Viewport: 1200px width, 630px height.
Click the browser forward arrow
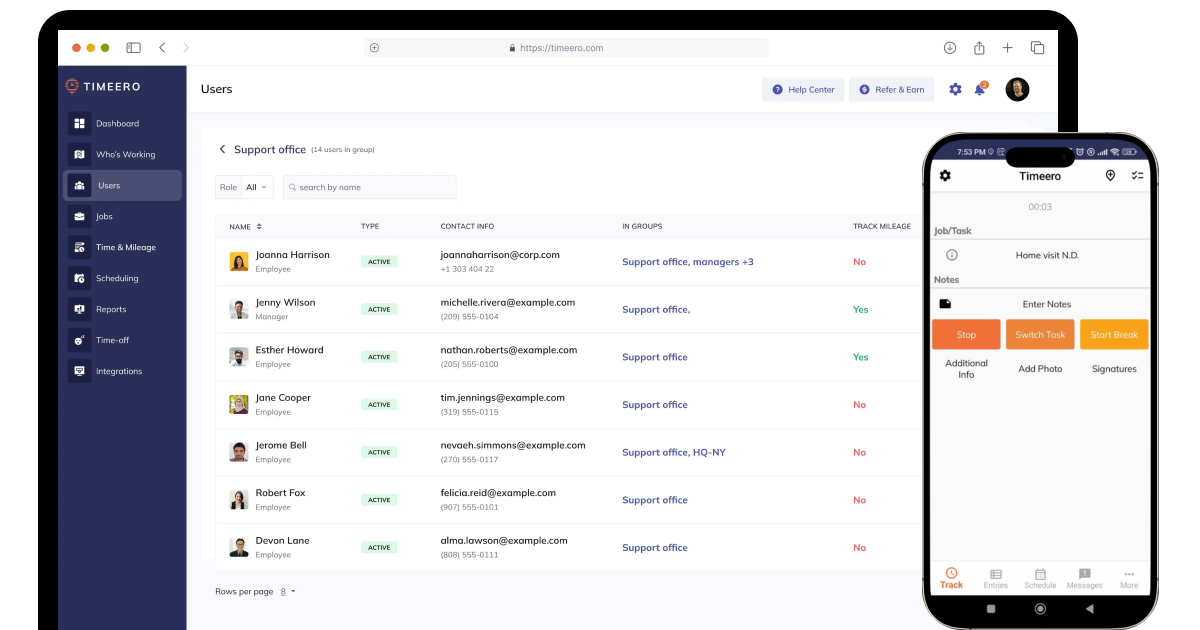pyautogui.click(x=186, y=47)
